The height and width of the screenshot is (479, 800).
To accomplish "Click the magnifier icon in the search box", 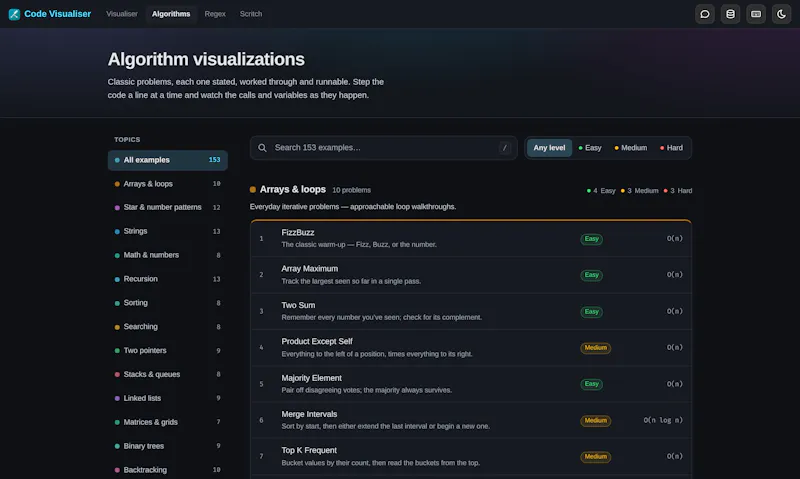I will click(262, 148).
